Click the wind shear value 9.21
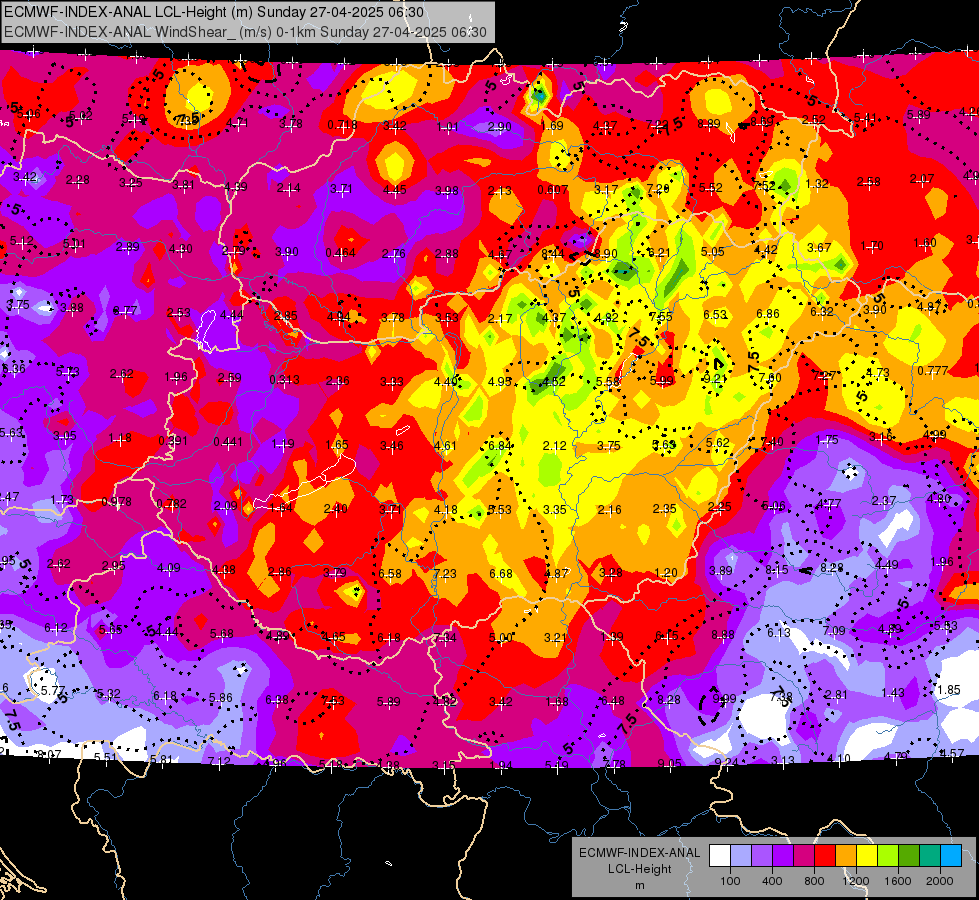Screen dimensions: 979x900 pyautogui.click(x=715, y=378)
